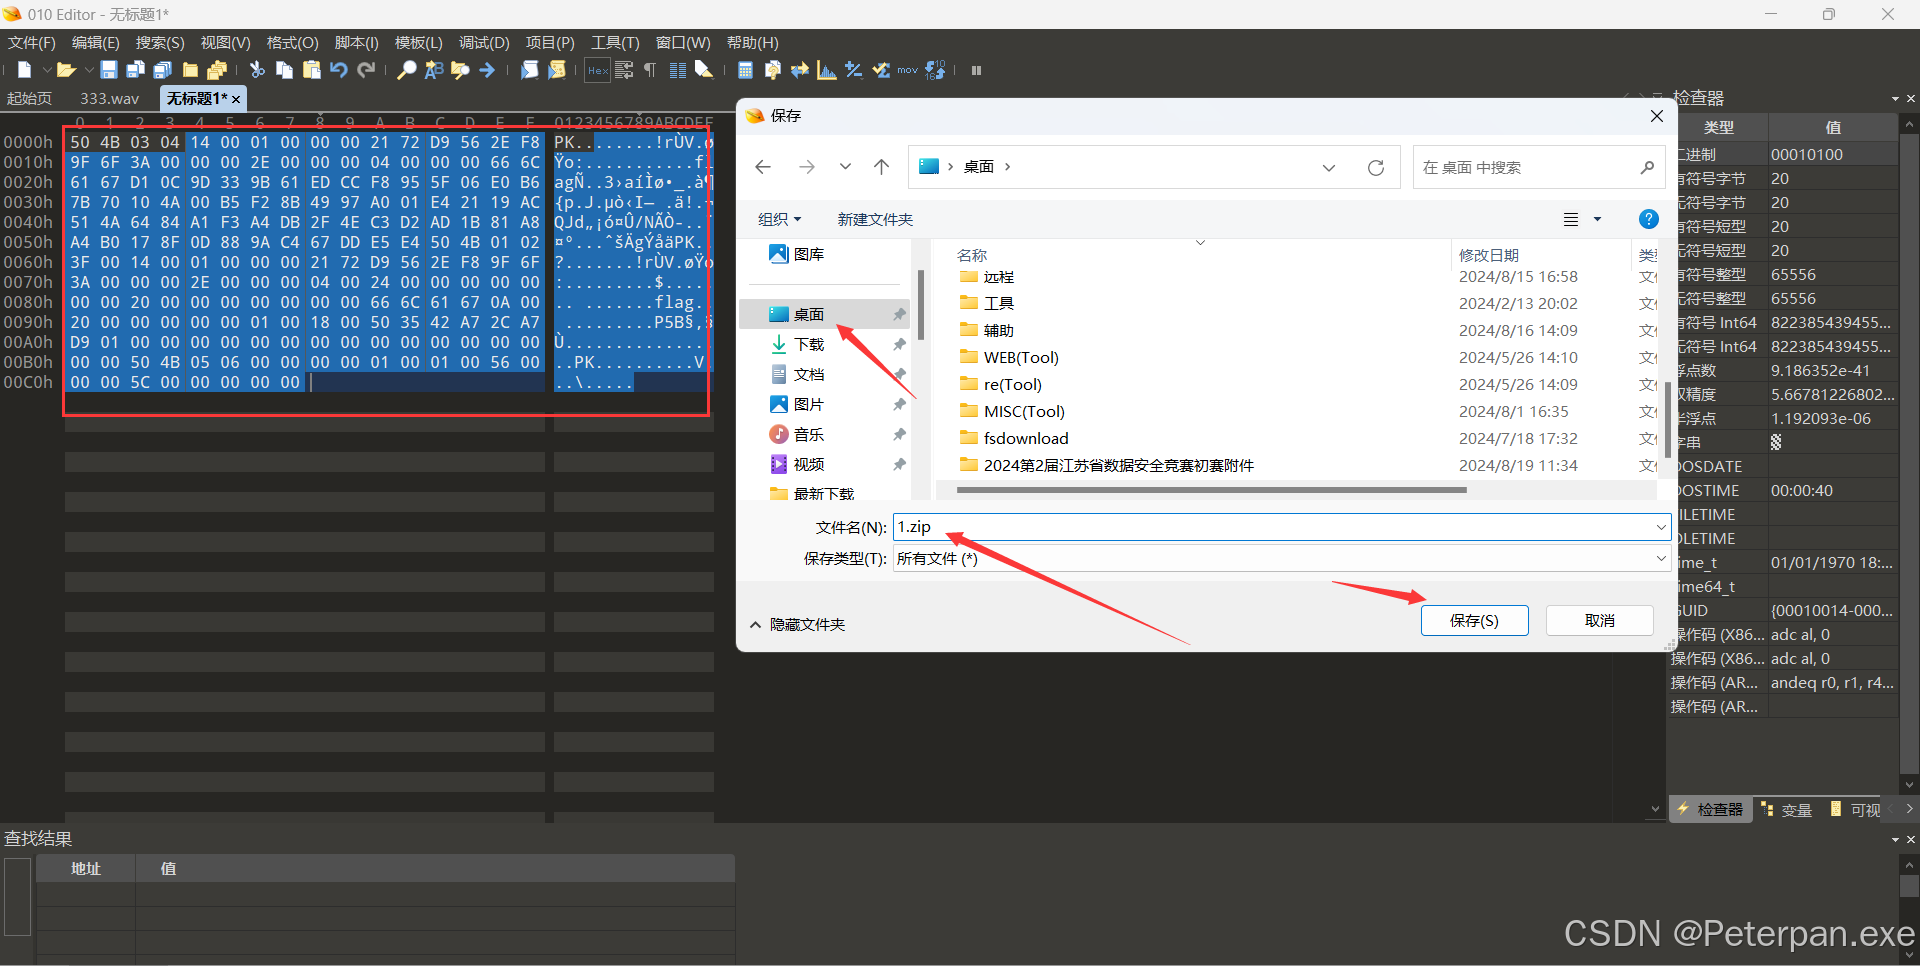1920x966 pixels.
Task: Toggle the paragraph mark whitespace icon
Action: [650, 70]
